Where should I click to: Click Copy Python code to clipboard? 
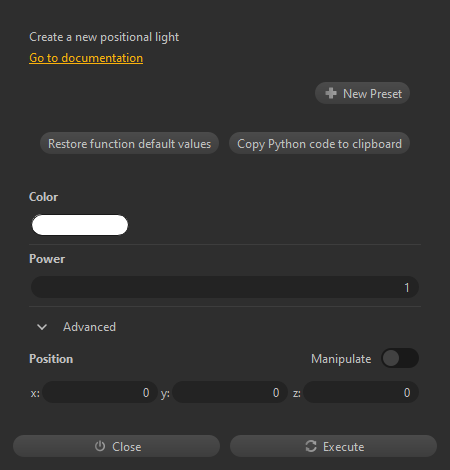319,144
